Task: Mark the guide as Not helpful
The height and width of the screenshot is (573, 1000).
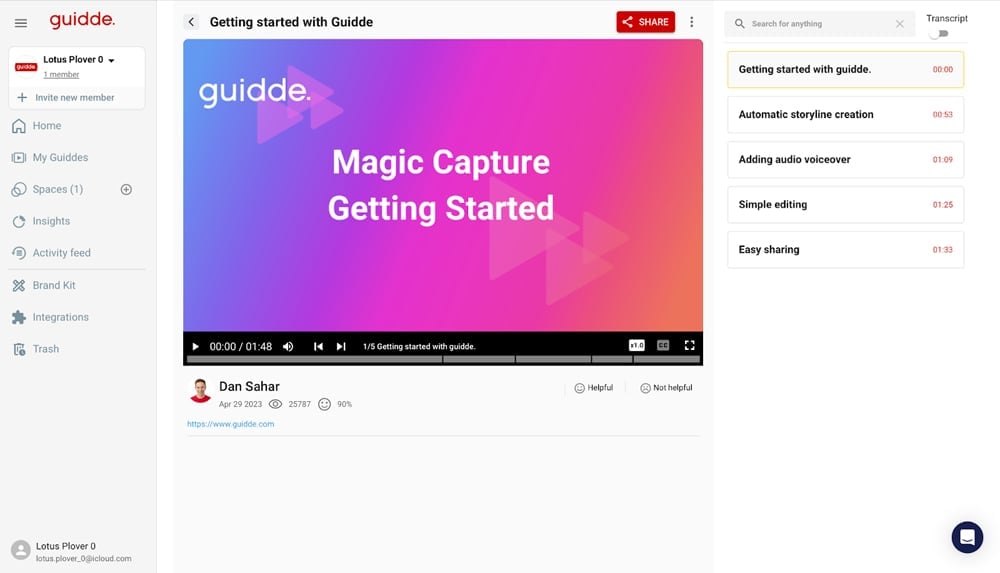Action: [x=666, y=388]
